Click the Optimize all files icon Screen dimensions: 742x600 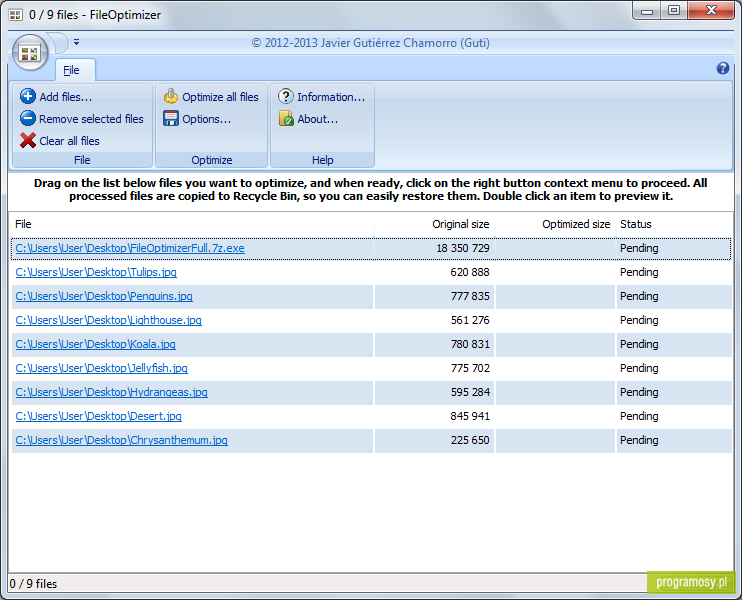(x=171, y=96)
